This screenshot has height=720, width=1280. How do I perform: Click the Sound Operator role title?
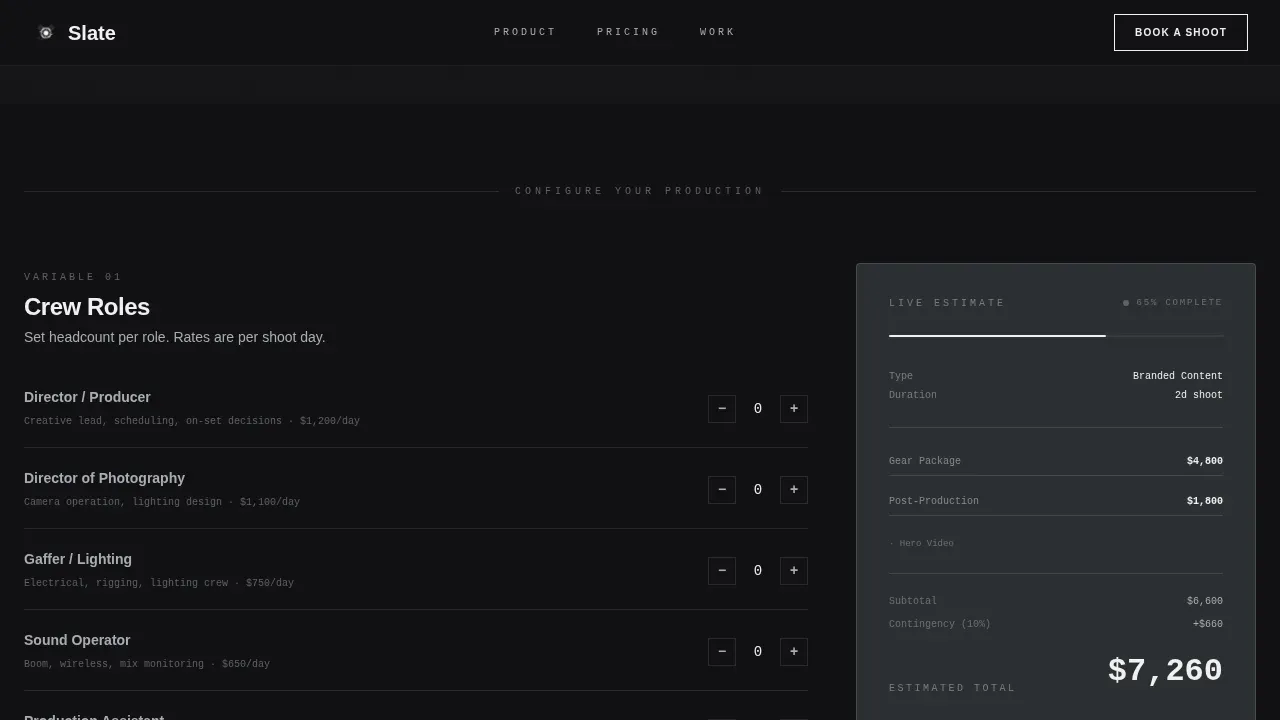pyautogui.click(x=77, y=640)
